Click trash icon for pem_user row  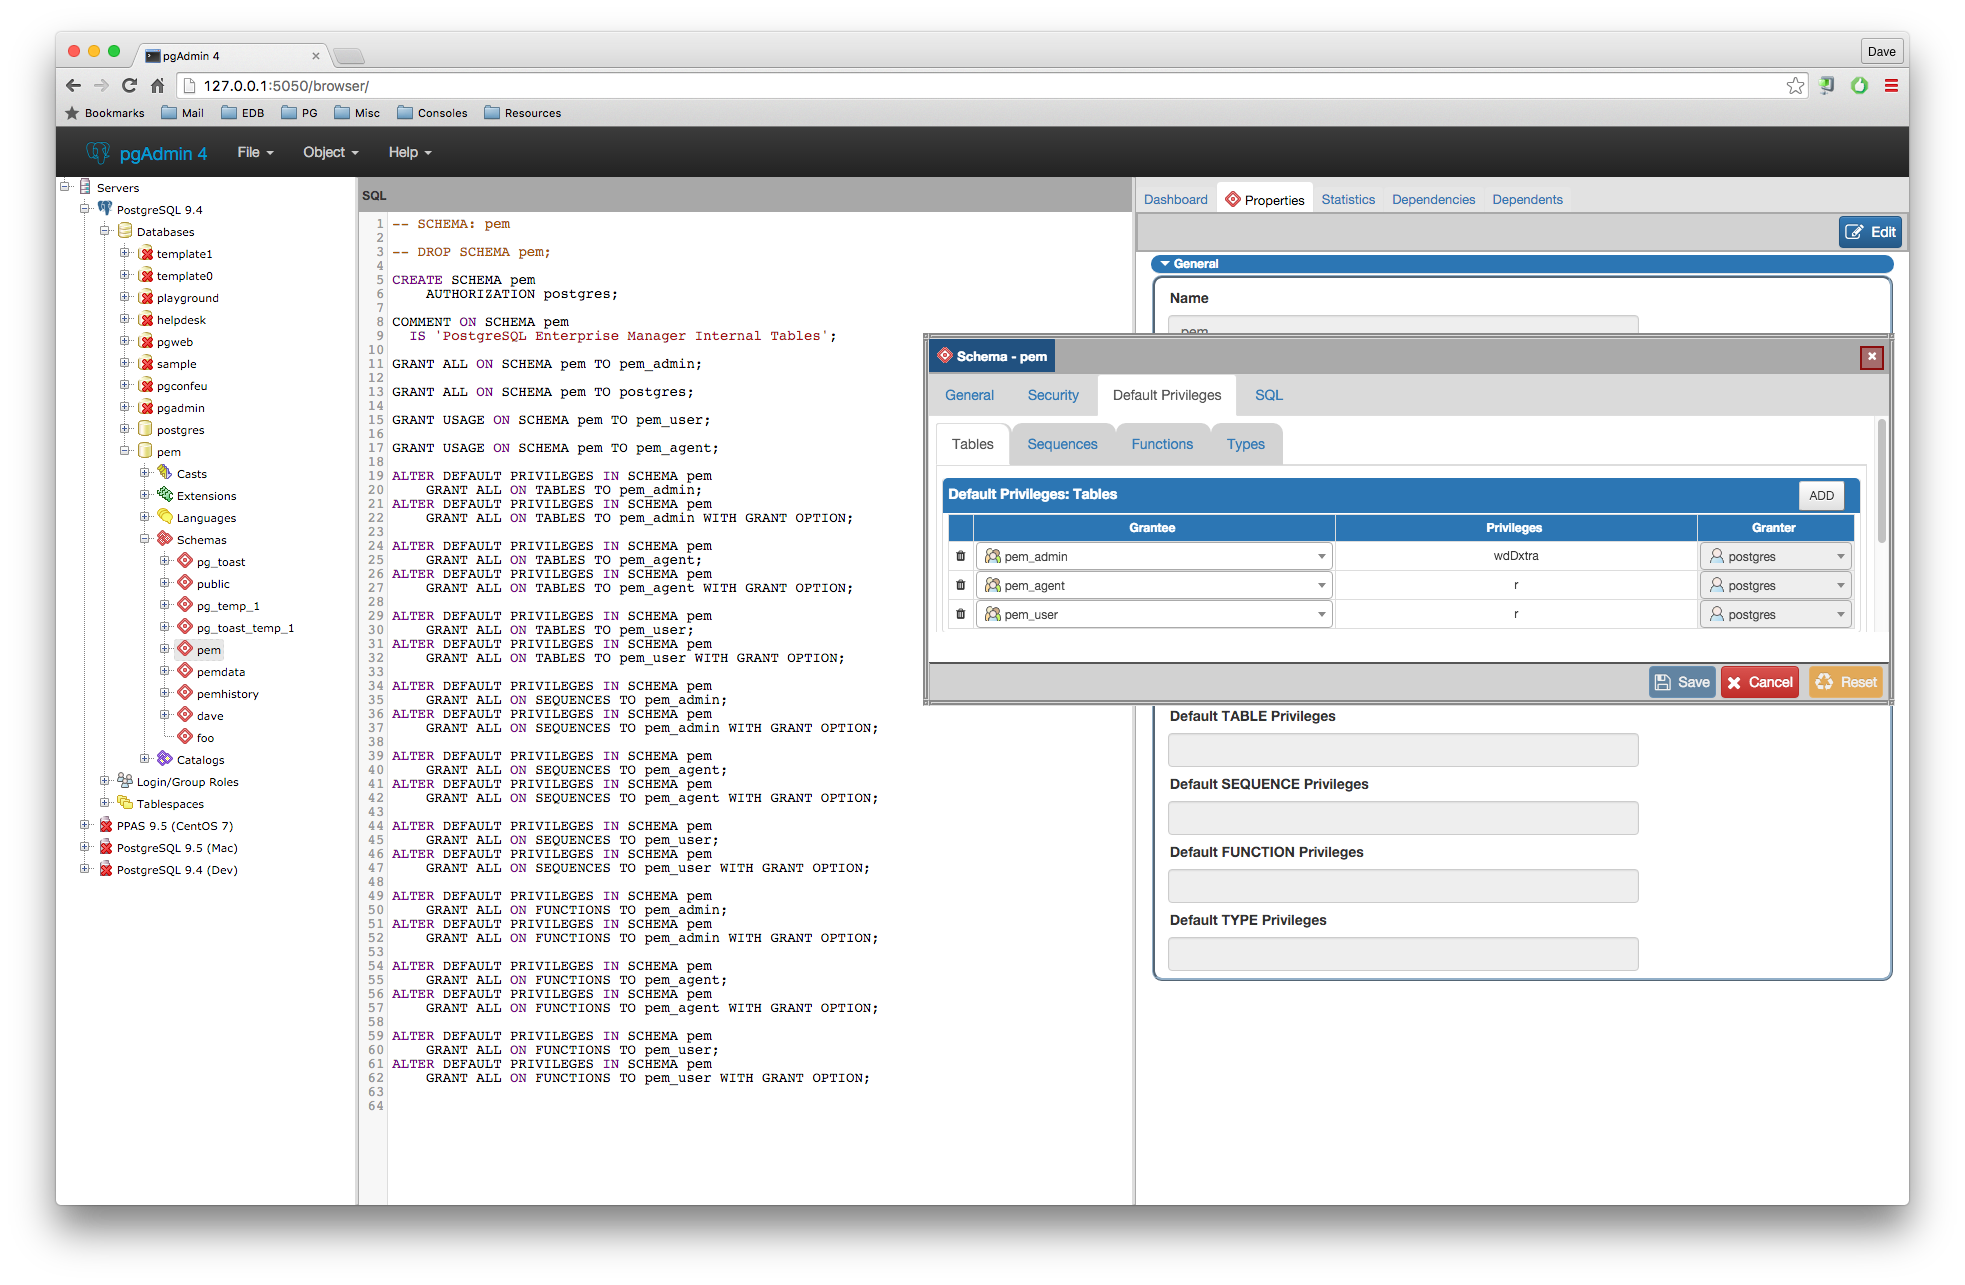tap(960, 614)
